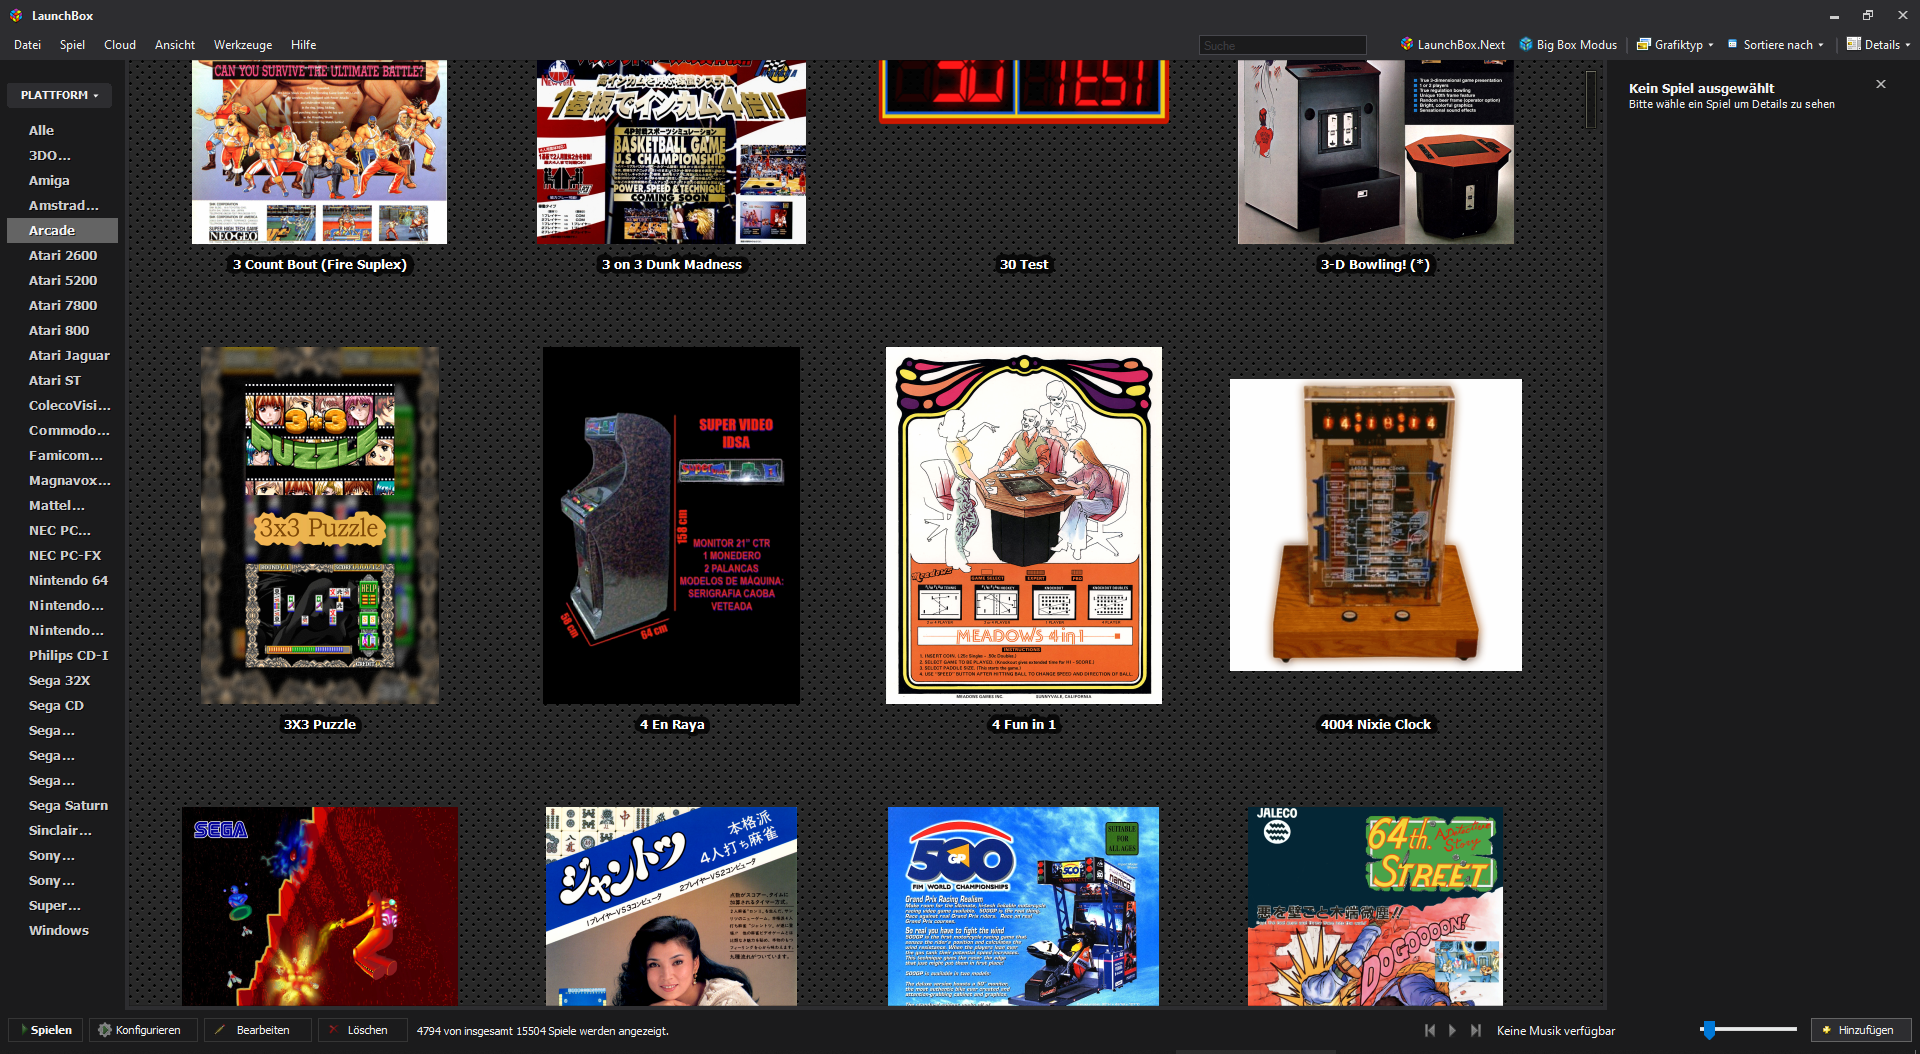
Task: Select the 4004 Nixie Clock game thumbnail
Action: (1375, 525)
